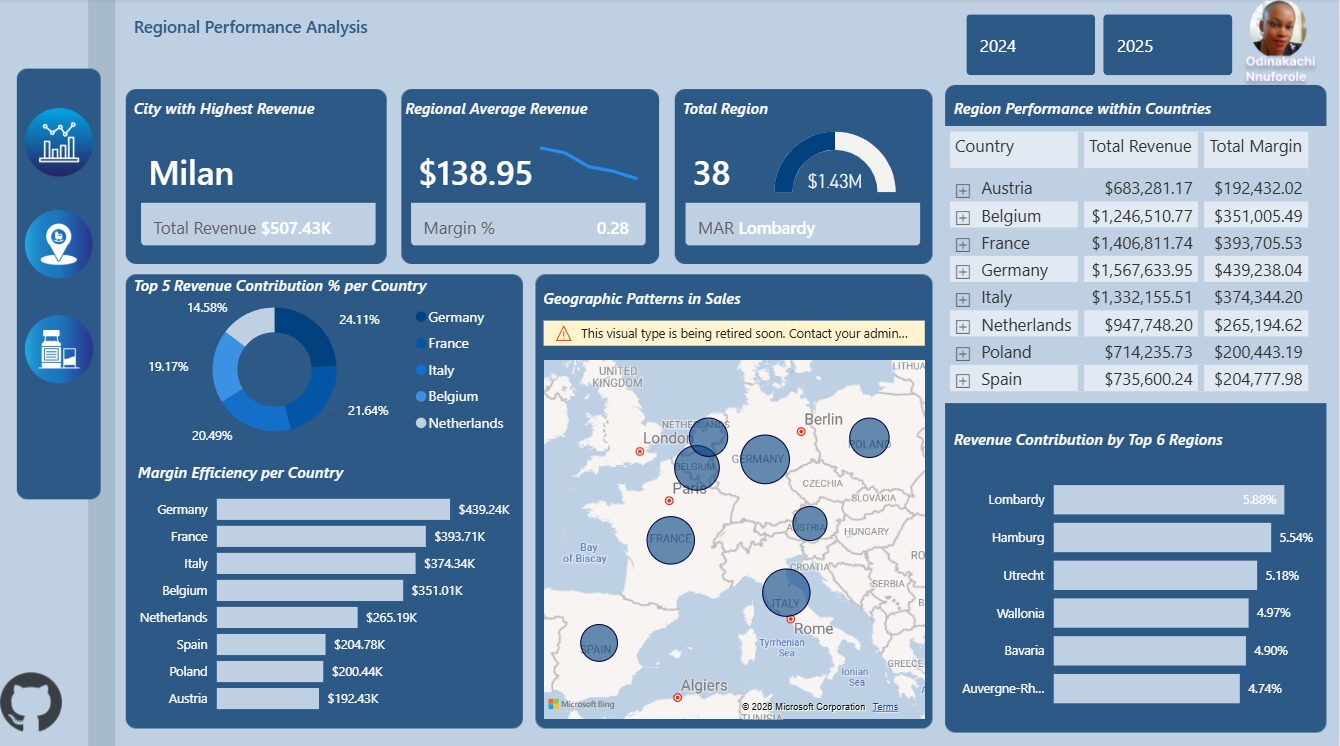Open the map Terms link
This screenshot has height=746, width=1340.
point(884,707)
